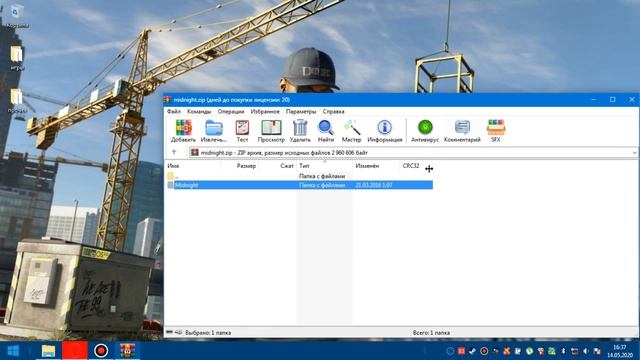Click "Выбрано: 1 папка" status text
This screenshot has height=360, width=640.
pos(208,333)
